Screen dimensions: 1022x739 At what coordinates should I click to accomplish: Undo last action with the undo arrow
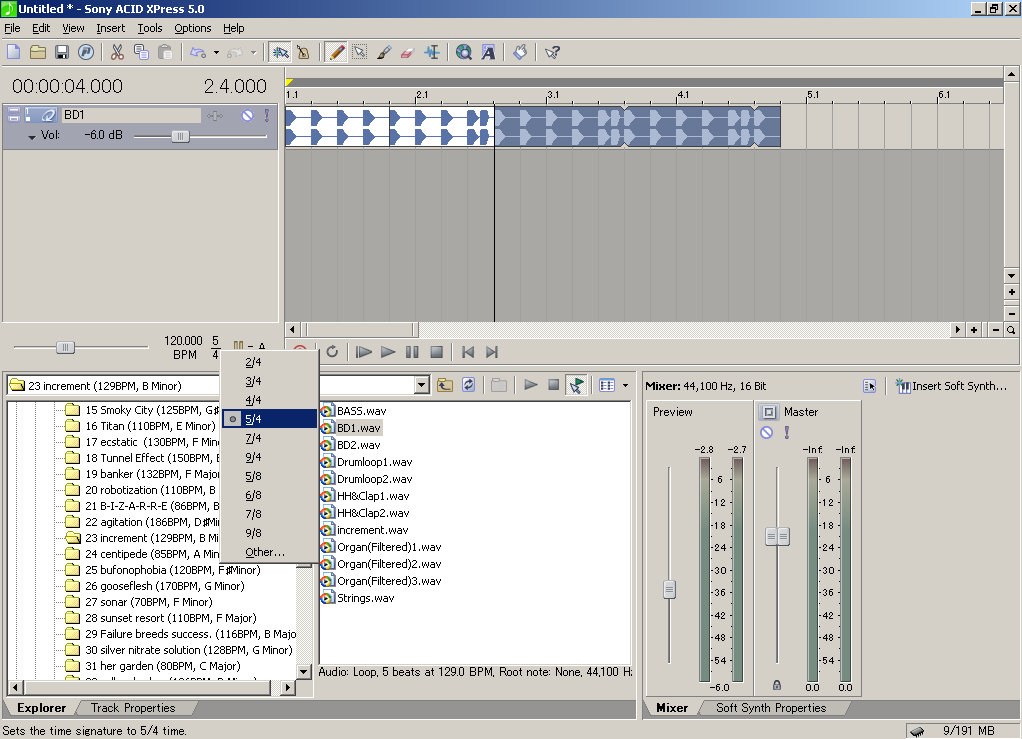[198, 52]
